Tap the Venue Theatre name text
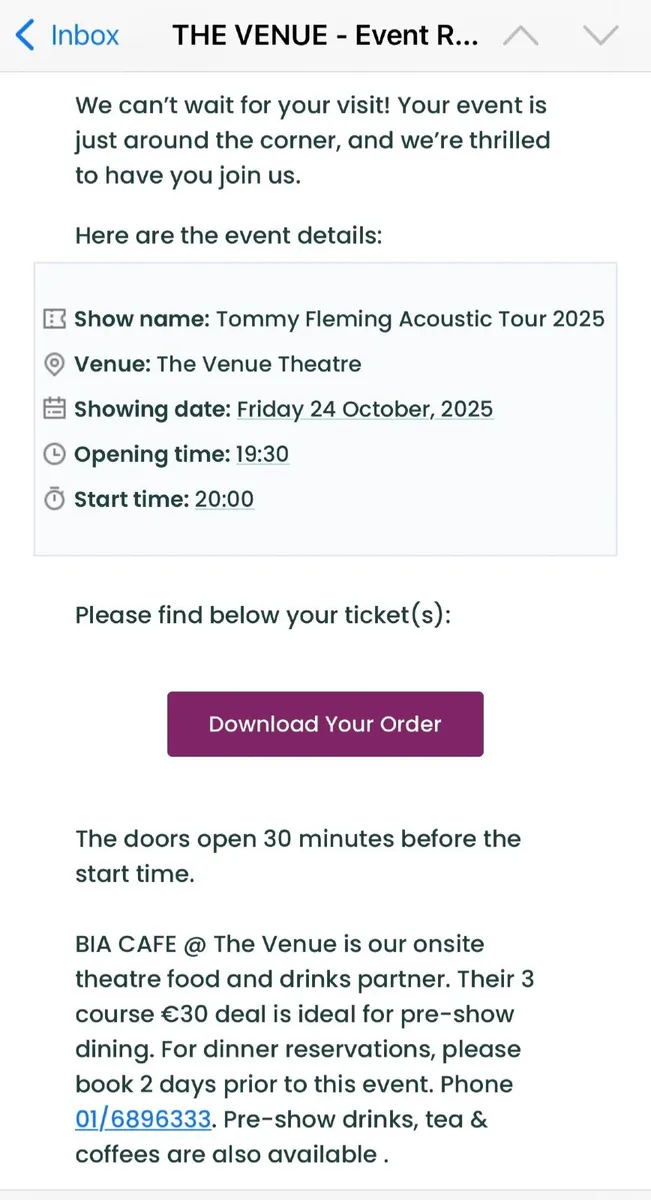 [x=258, y=364]
